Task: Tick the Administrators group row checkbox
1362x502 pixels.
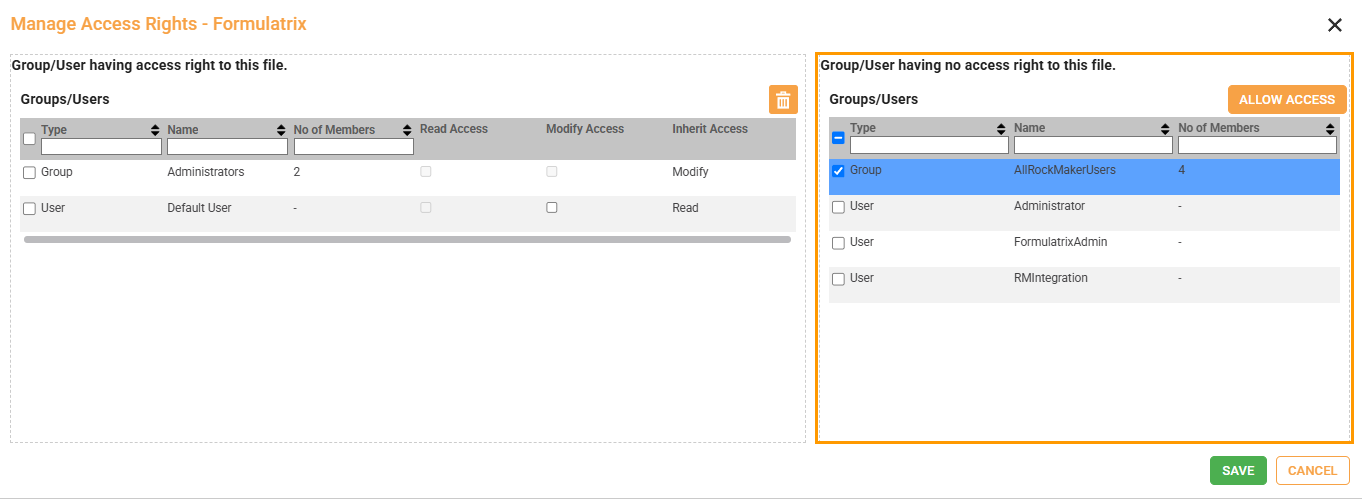Action: coord(29,173)
